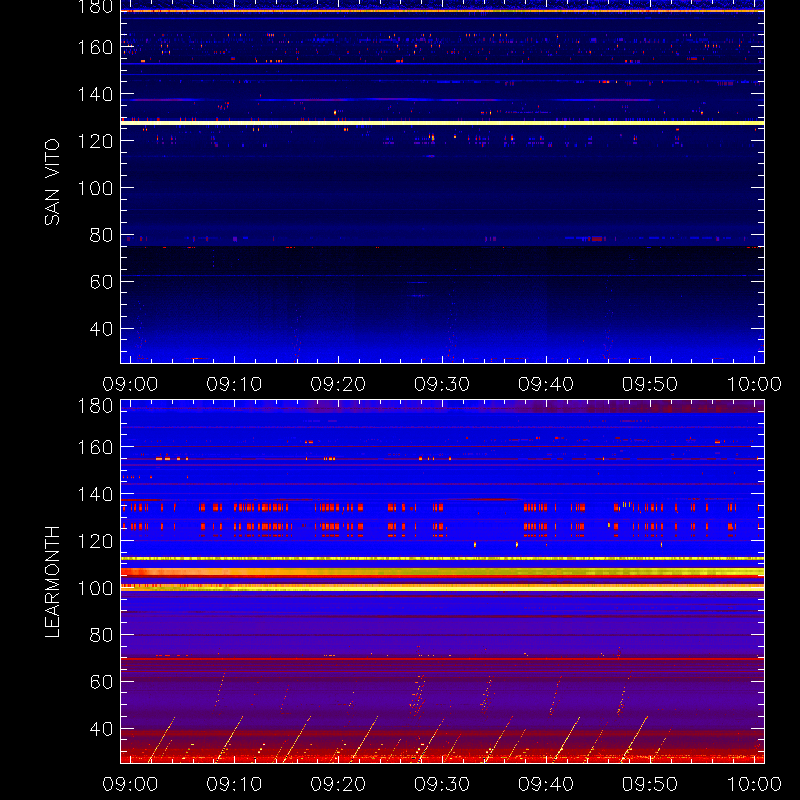Click the 09:50 time label under San Vito plot
Viewport: 800px width, 800px height.
(x=649, y=384)
